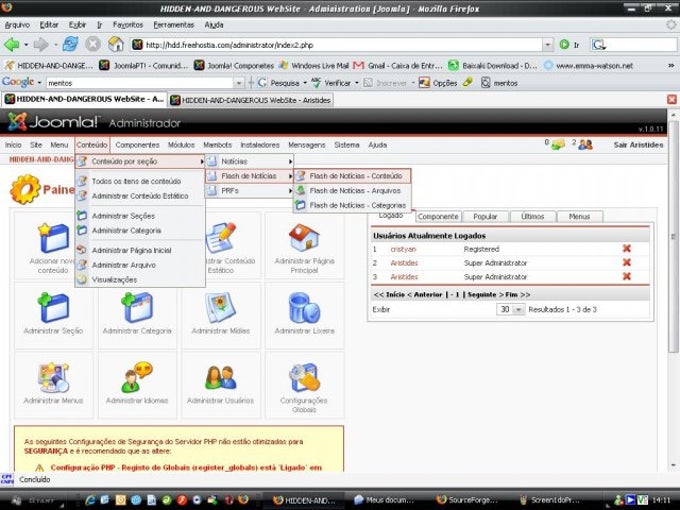Open Administrar Usuários panel icon

point(221,377)
